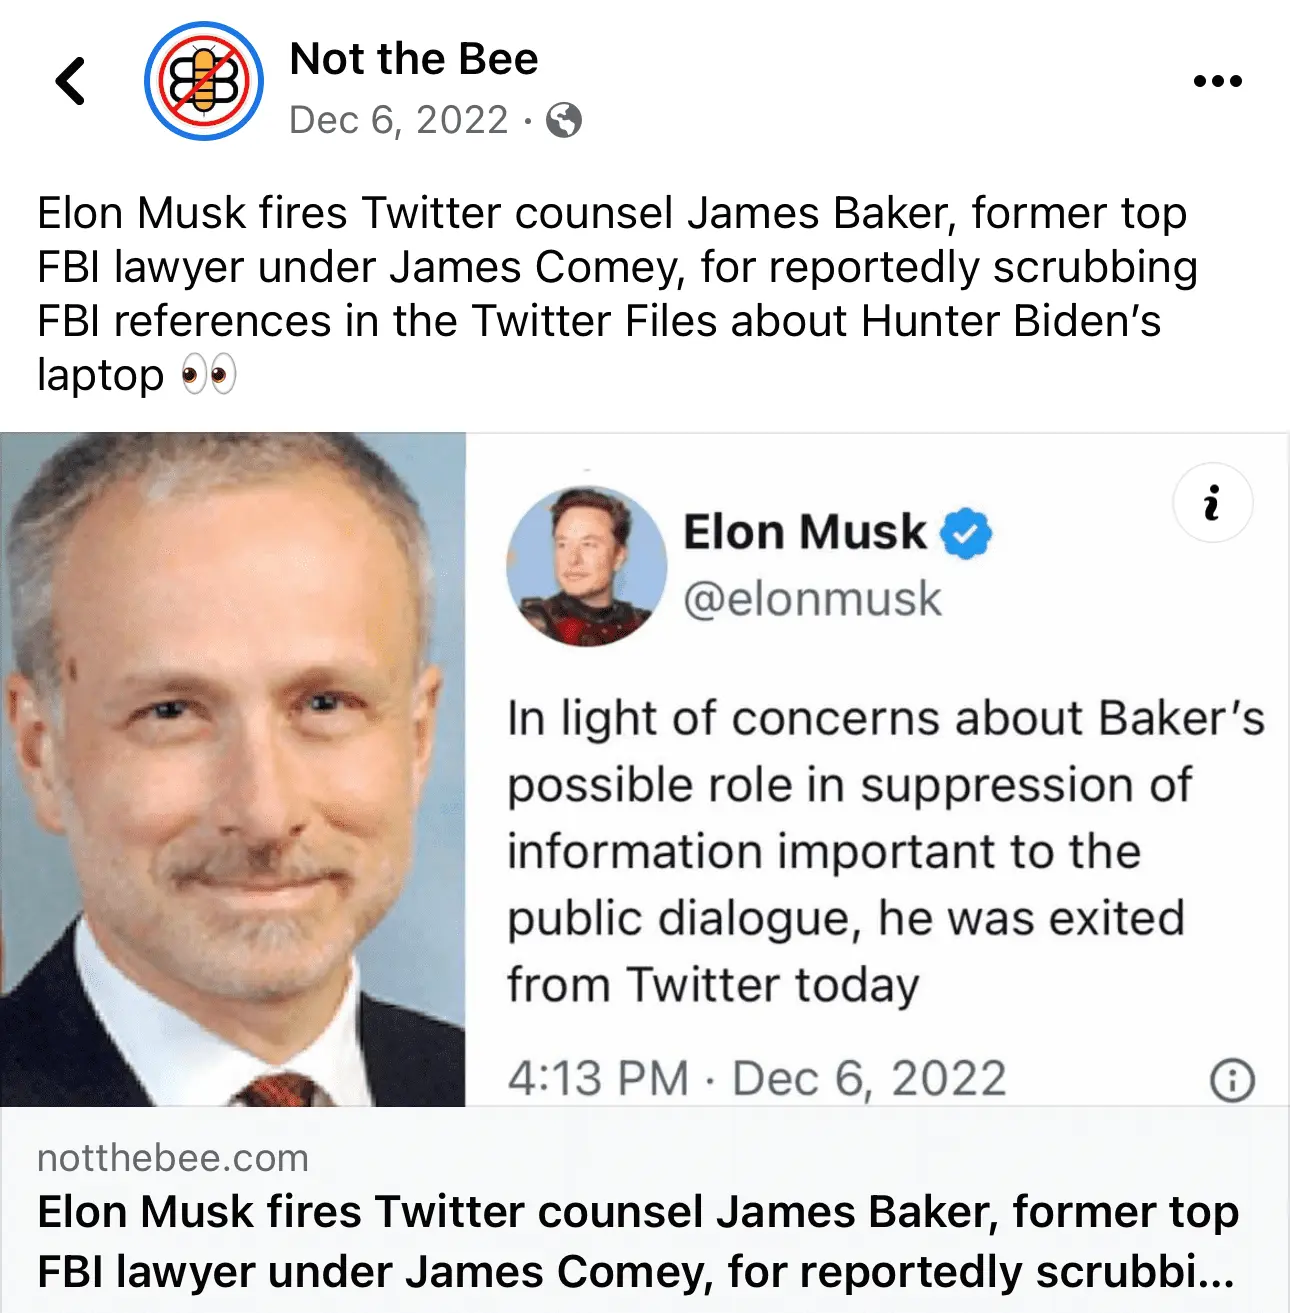Tap the circled info icon beside the tweet timestamp
Viewport: 1290px width, 1313px height.
tap(1232, 1080)
